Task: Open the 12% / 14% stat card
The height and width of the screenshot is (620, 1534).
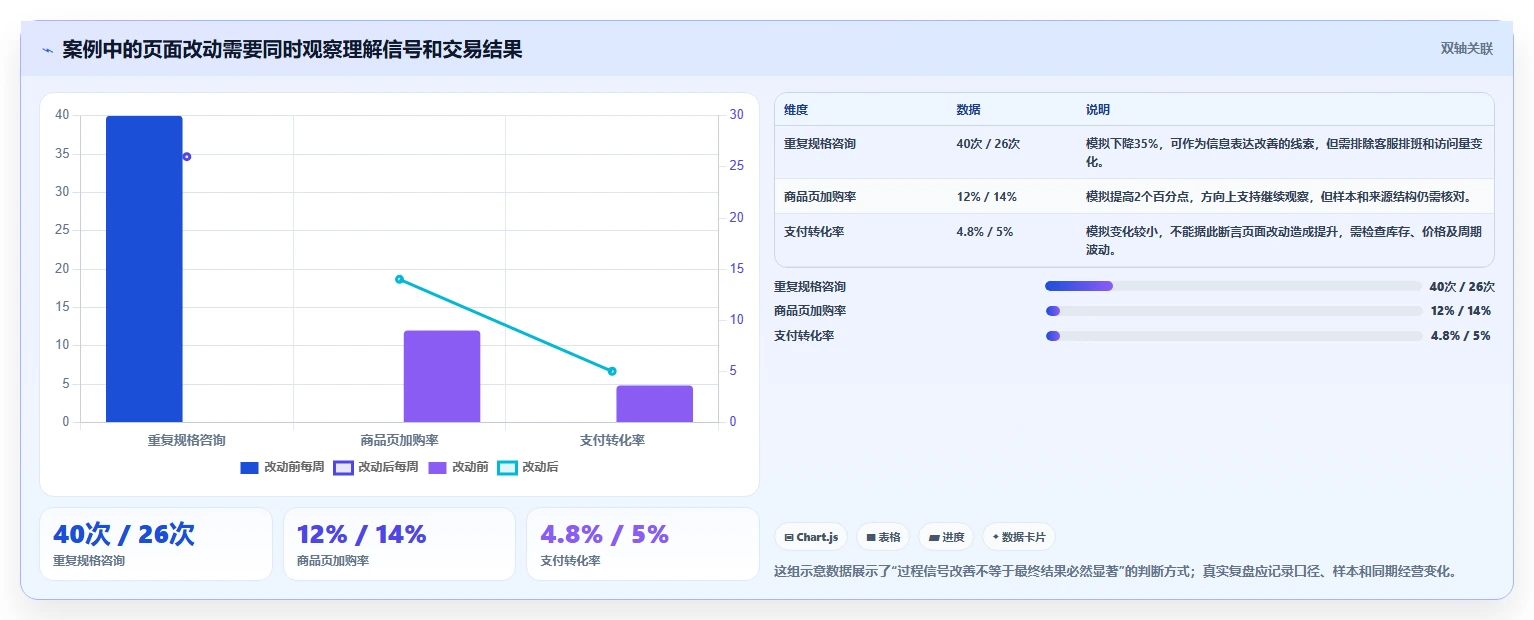Action: (399, 544)
